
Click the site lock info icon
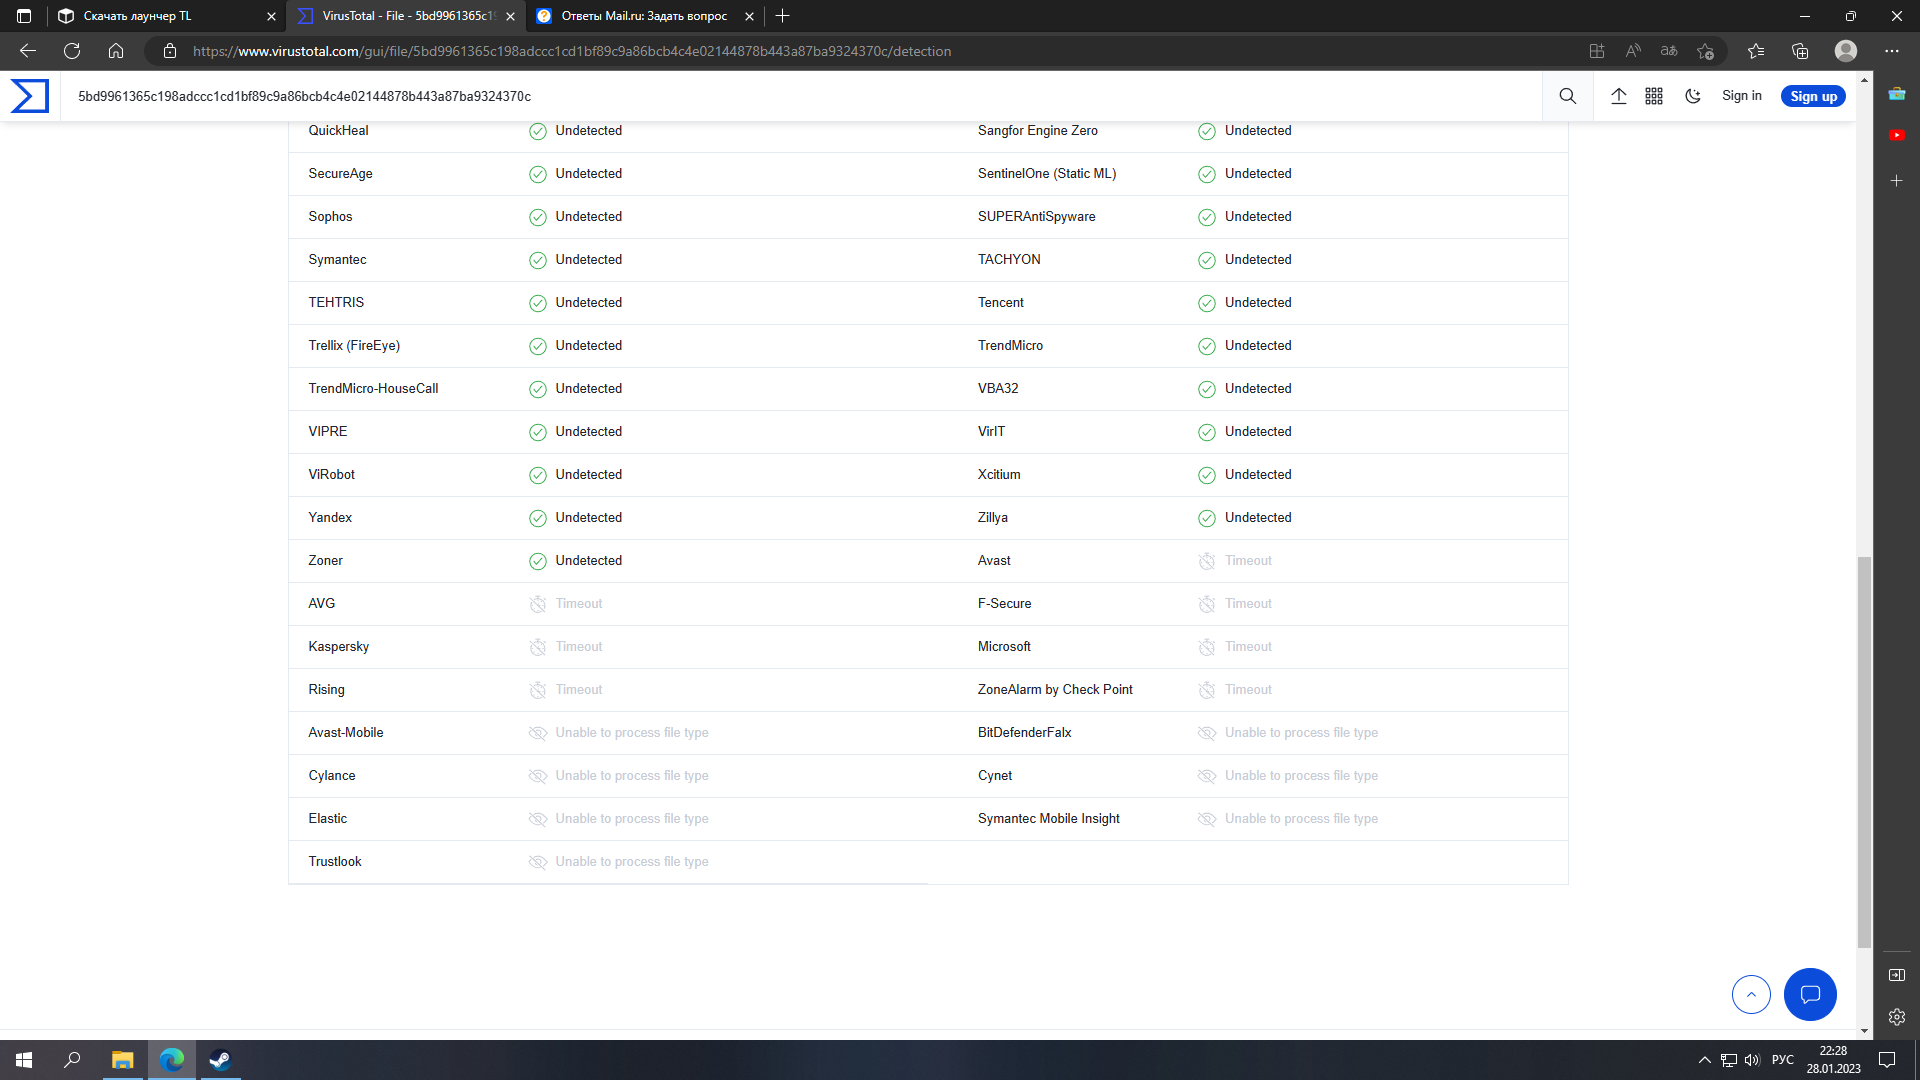(x=170, y=51)
